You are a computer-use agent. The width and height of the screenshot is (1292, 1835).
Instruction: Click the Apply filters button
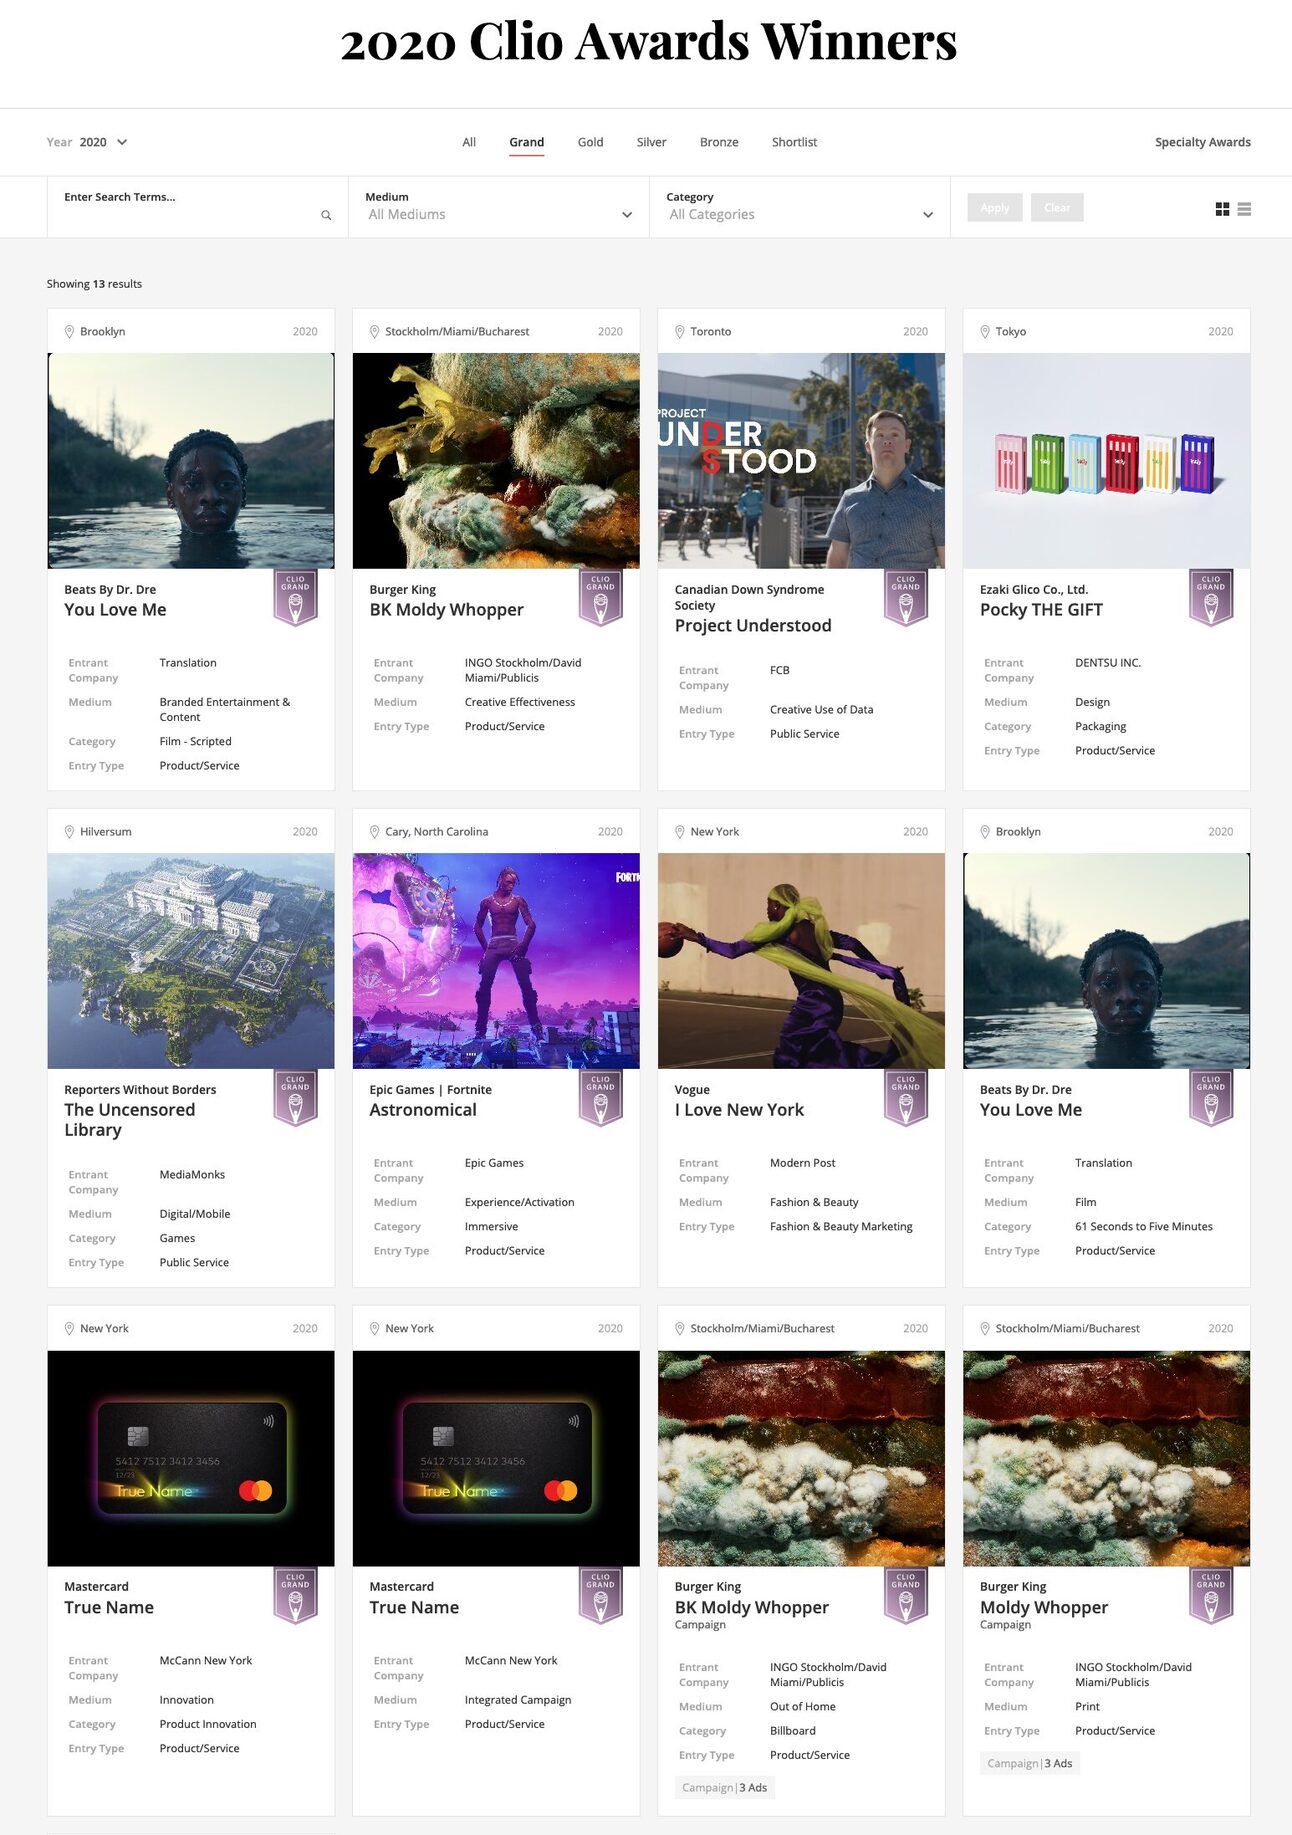pos(995,208)
